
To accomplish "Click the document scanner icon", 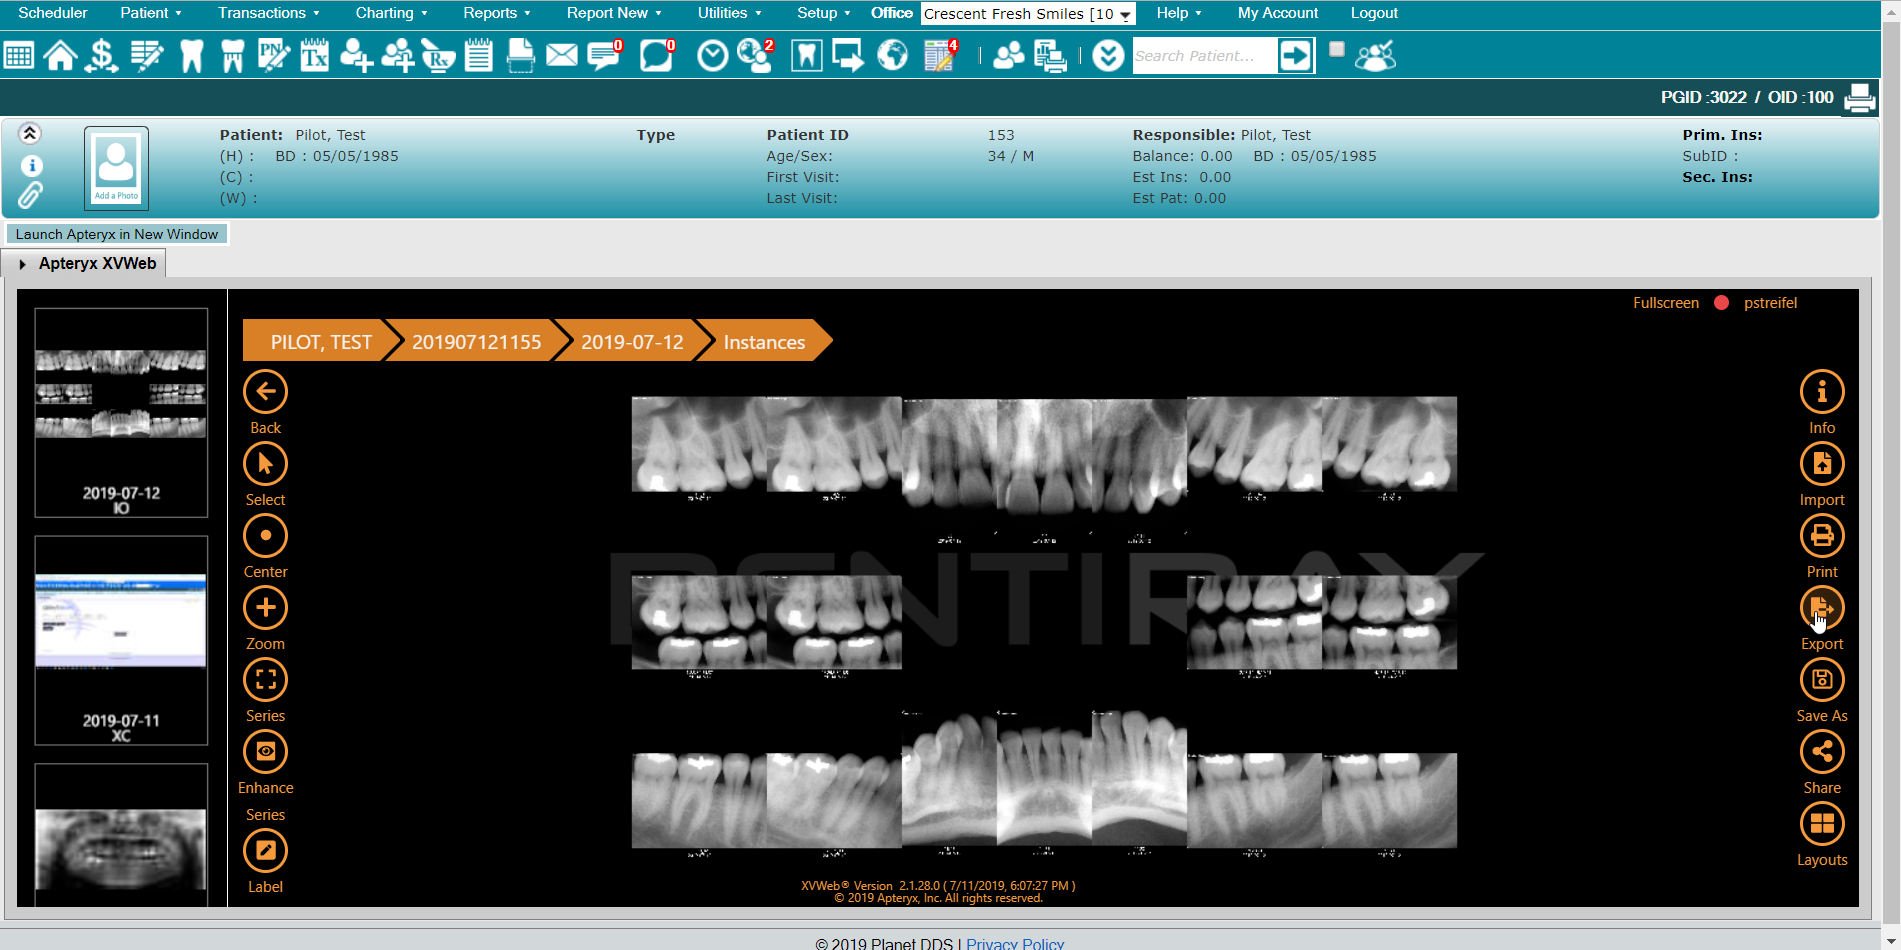I will (x=521, y=55).
